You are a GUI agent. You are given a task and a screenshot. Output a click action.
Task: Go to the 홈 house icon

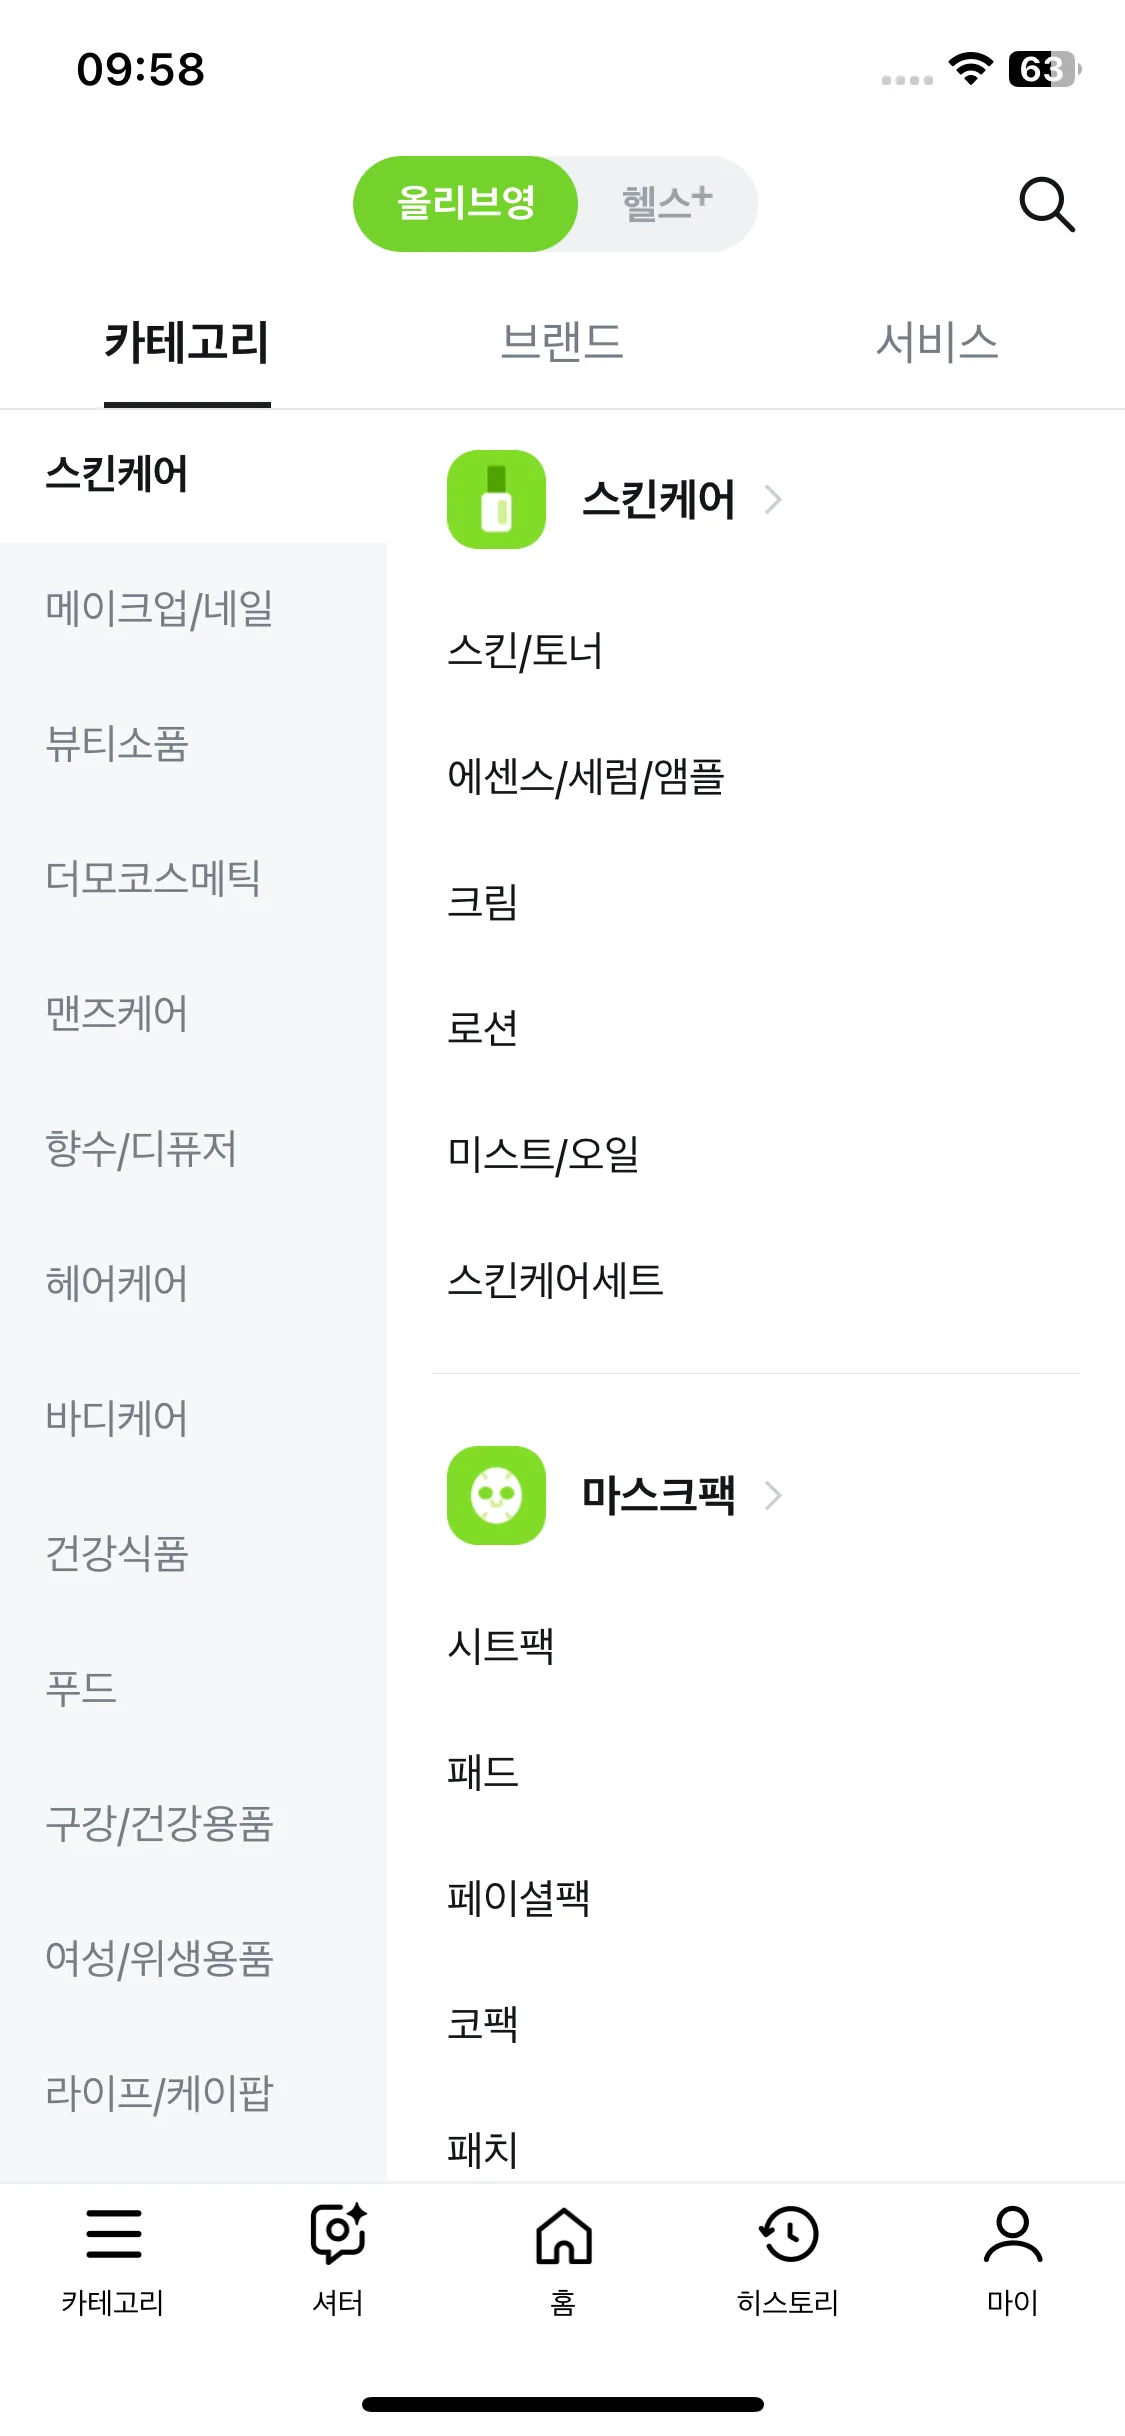point(563,2235)
